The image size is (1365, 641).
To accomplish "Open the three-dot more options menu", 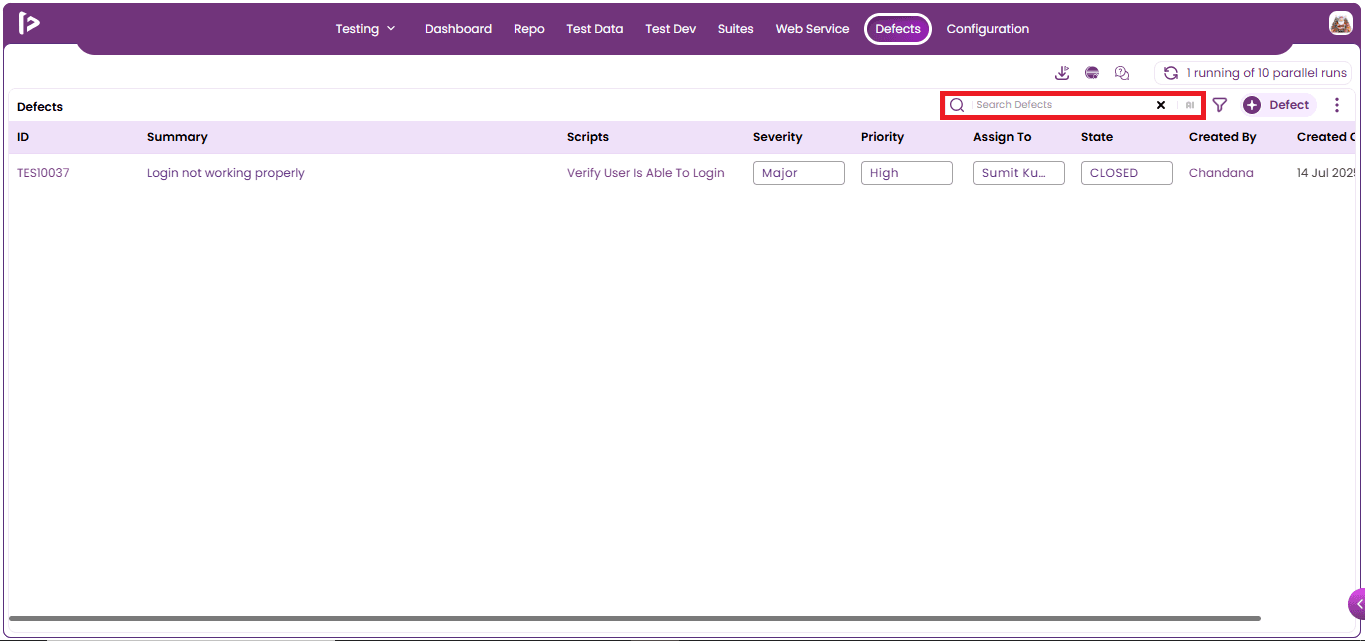I will click(x=1337, y=105).
